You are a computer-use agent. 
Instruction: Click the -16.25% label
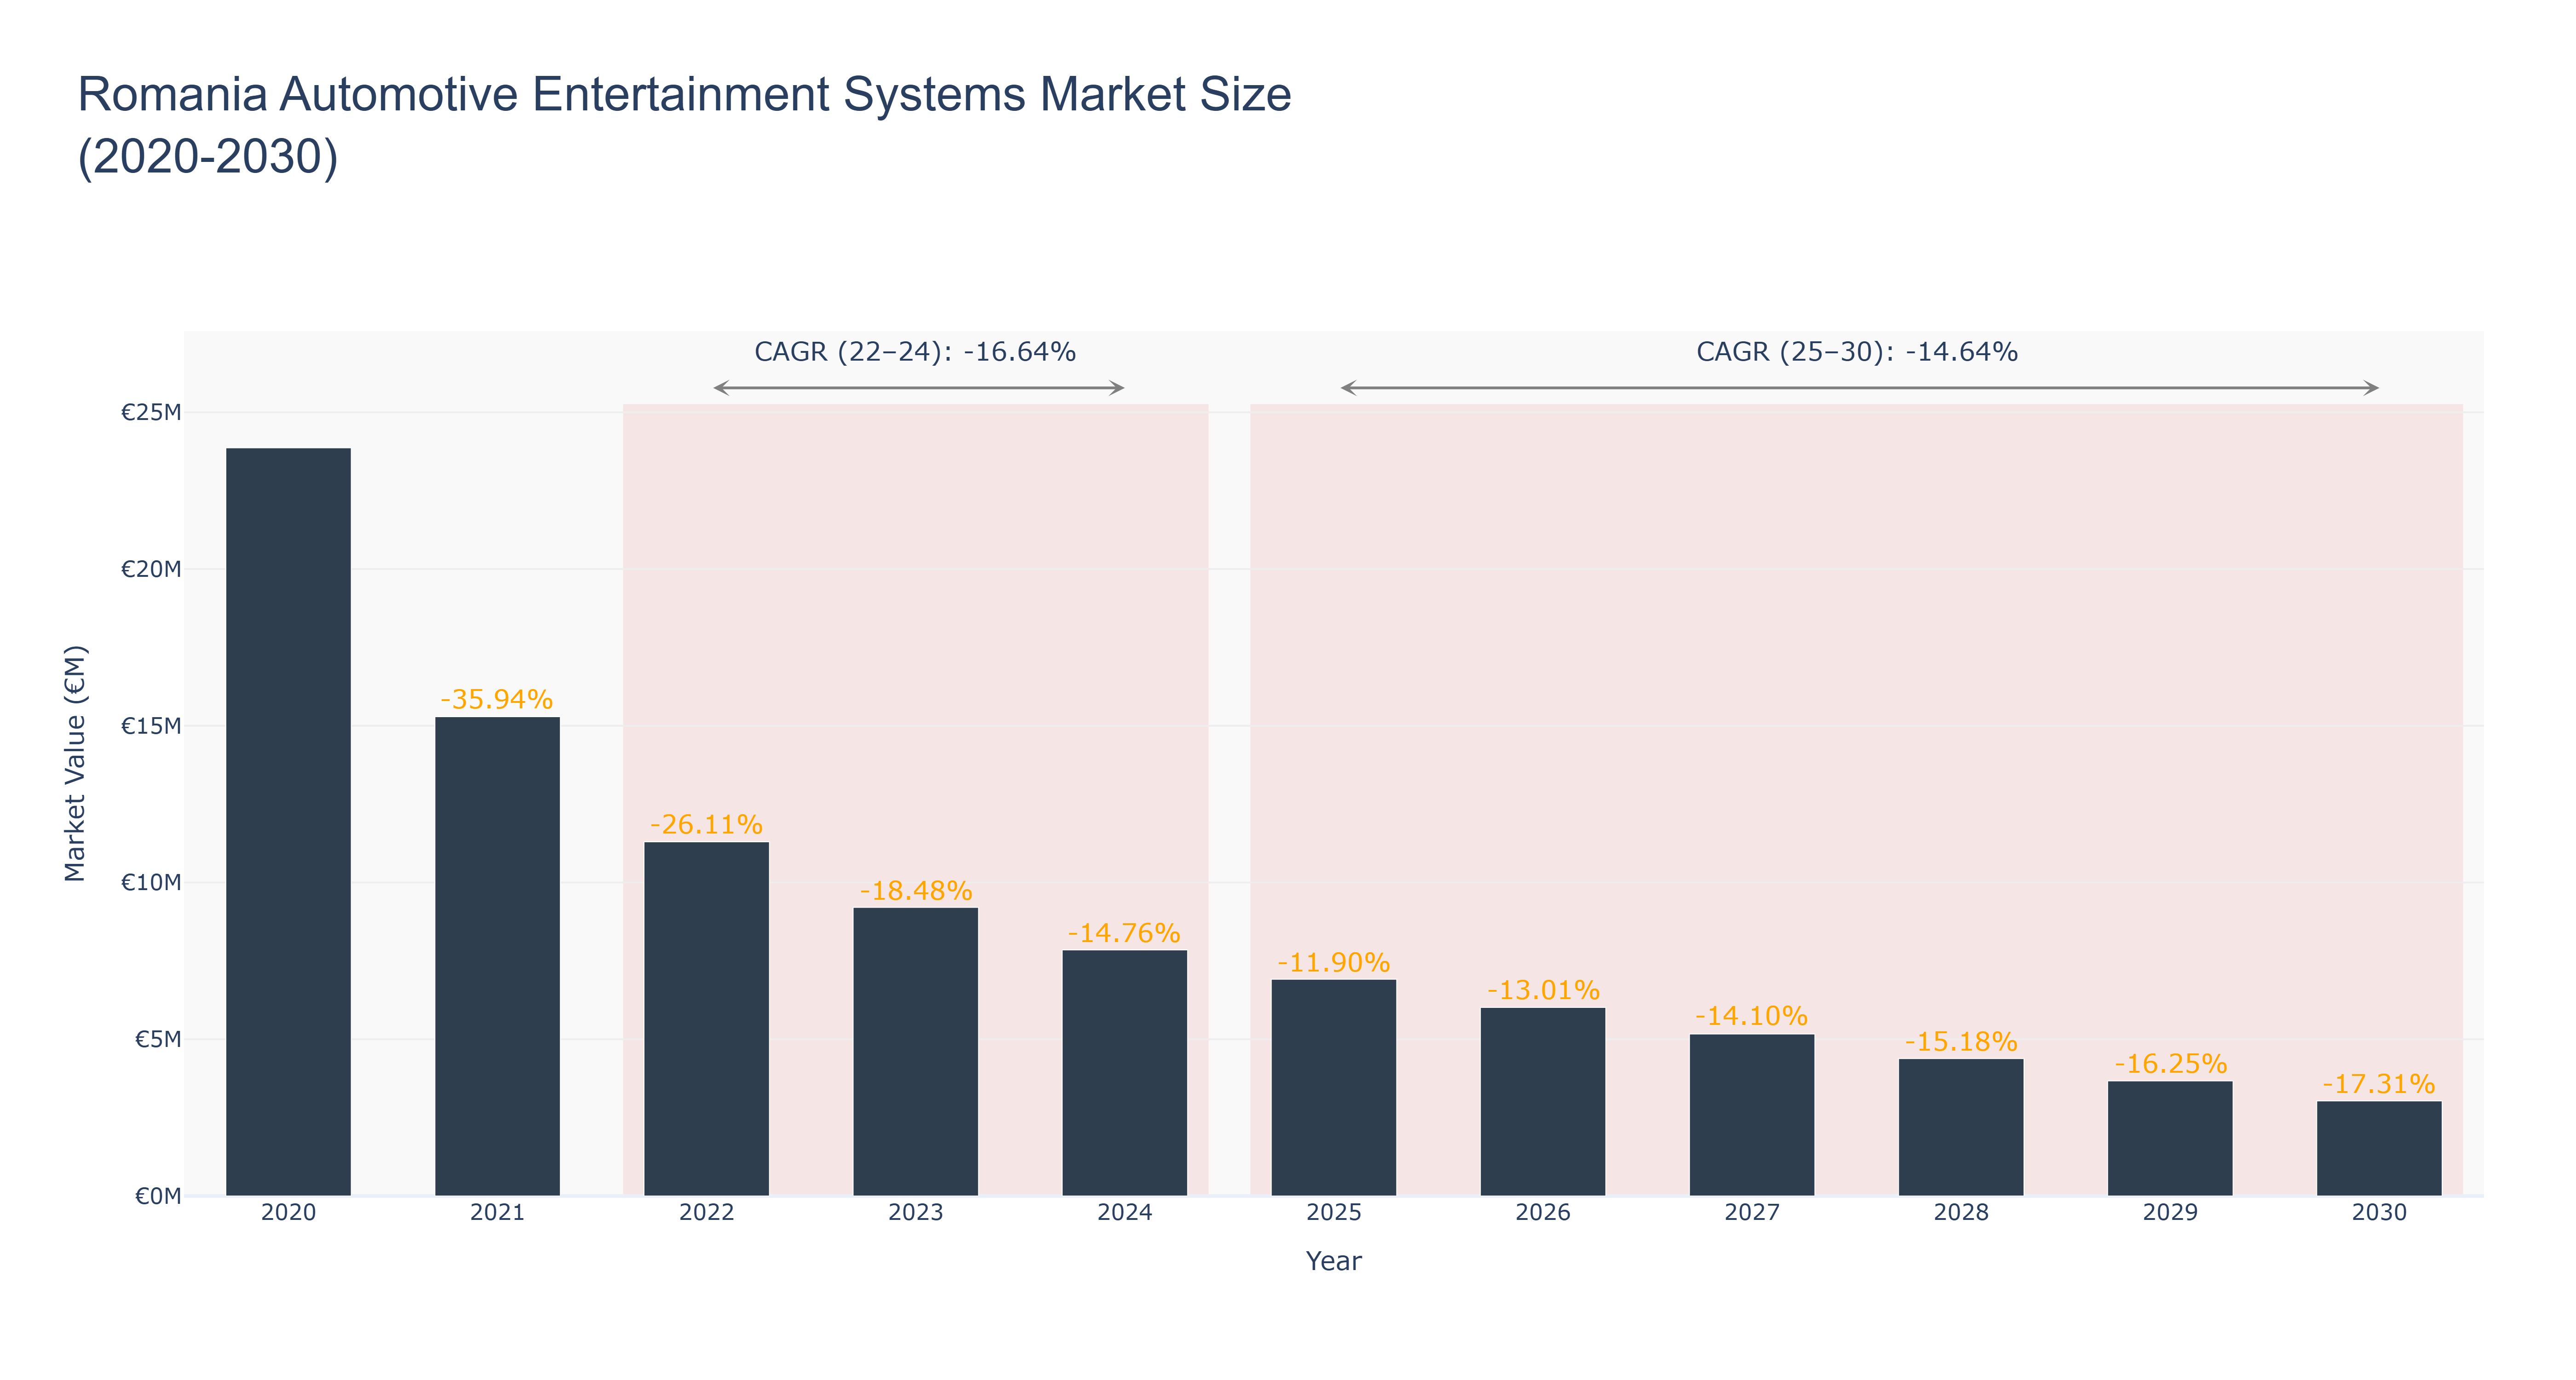[2169, 1063]
